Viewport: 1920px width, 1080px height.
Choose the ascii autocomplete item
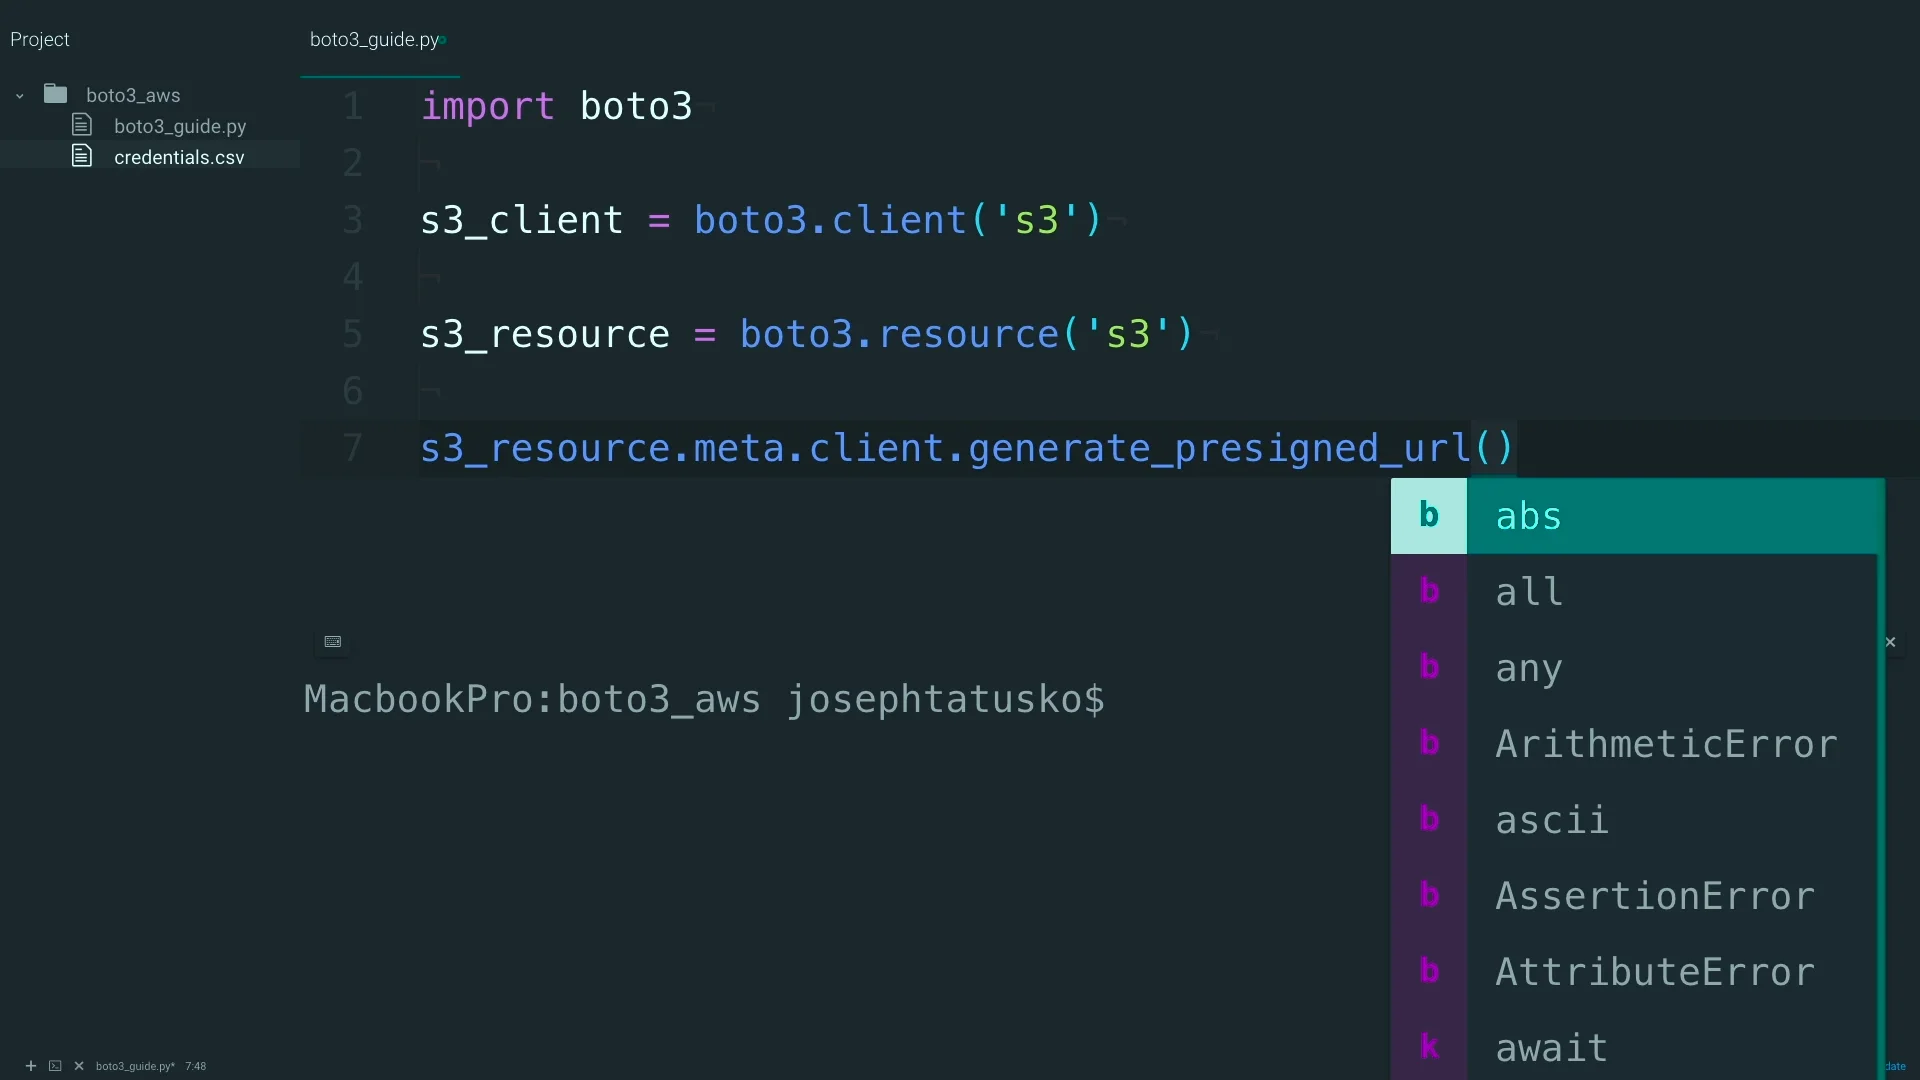click(1551, 820)
